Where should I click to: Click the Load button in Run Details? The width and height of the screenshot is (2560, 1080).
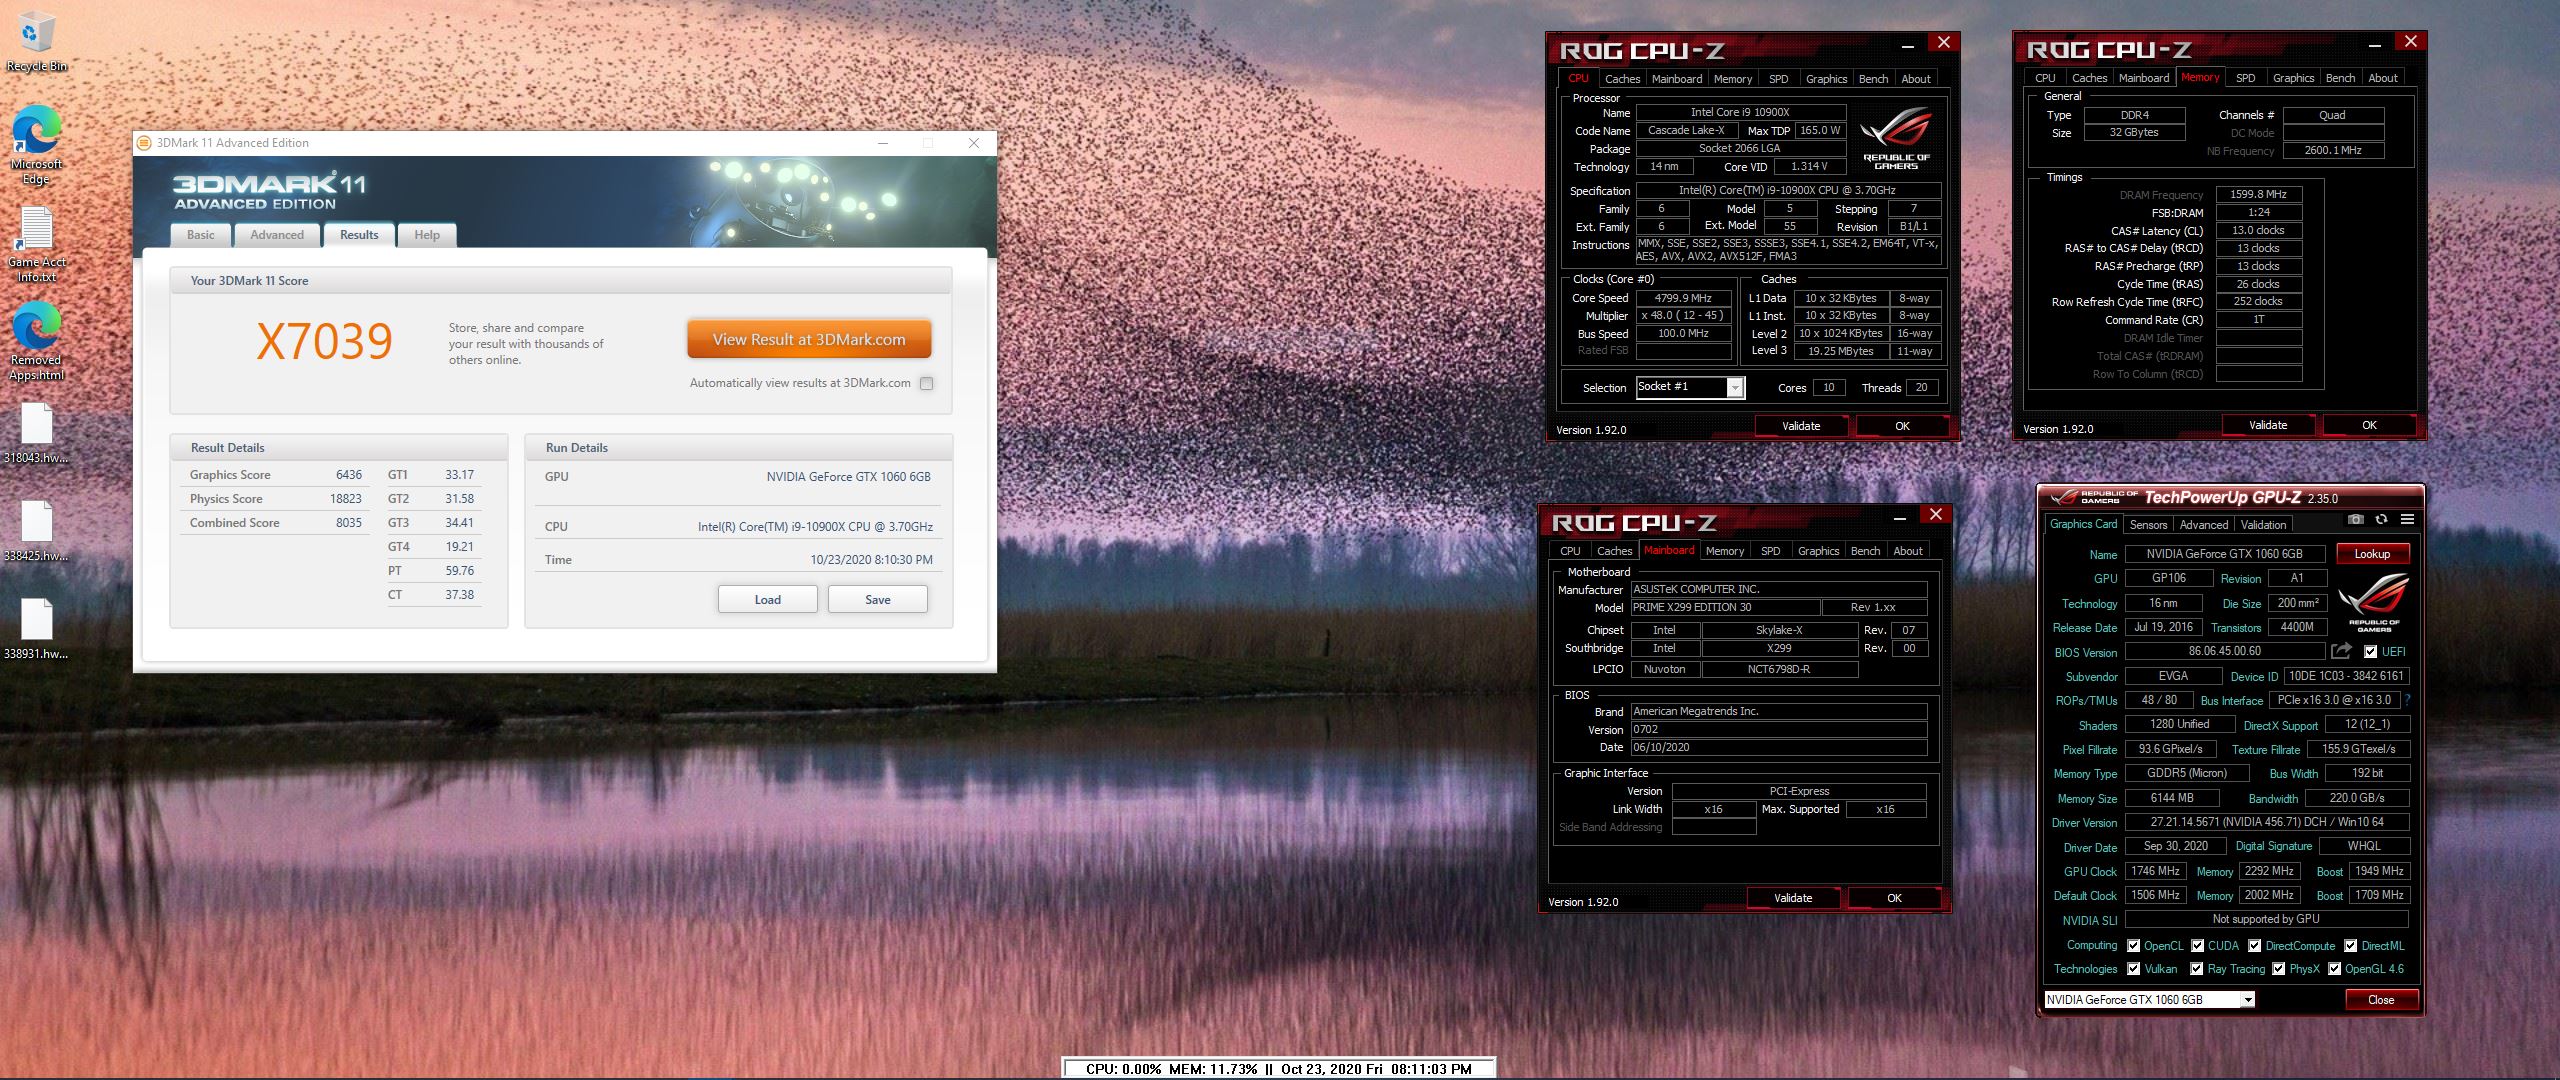tap(768, 599)
